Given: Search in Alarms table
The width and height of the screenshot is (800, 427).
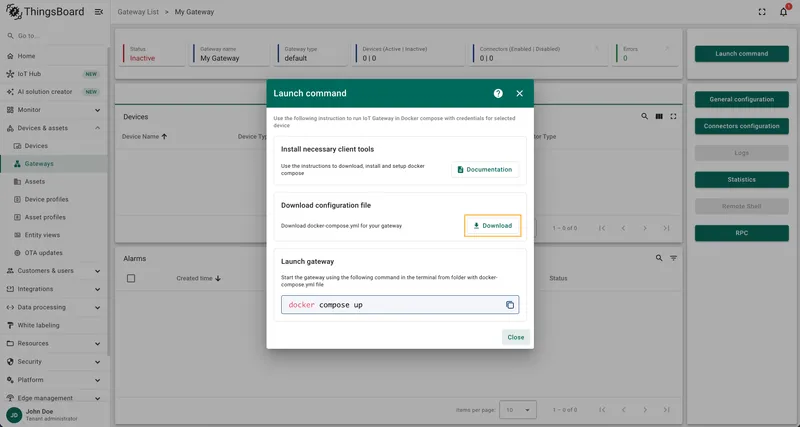Looking at the screenshot, I should tap(659, 258).
